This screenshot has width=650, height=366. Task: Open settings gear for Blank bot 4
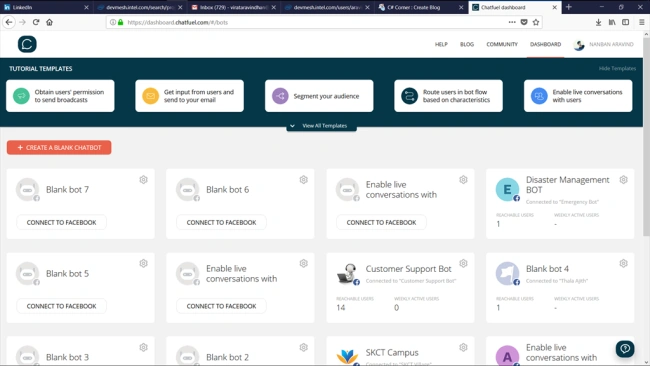pyautogui.click(x=623, y=263)
